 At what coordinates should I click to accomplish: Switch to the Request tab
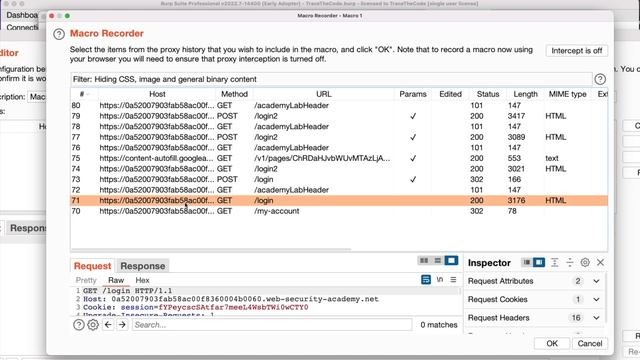click(x=93, y=266)
